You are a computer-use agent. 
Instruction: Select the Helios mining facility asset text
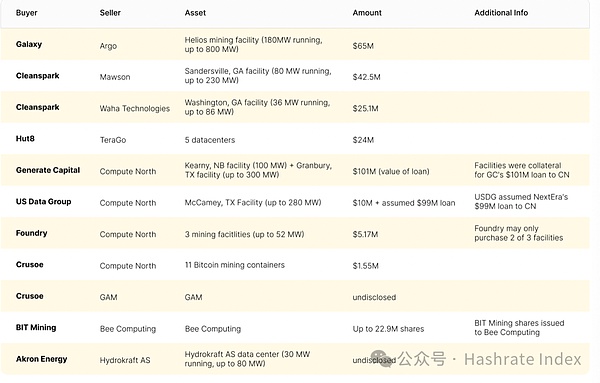(x=253, y=44)
